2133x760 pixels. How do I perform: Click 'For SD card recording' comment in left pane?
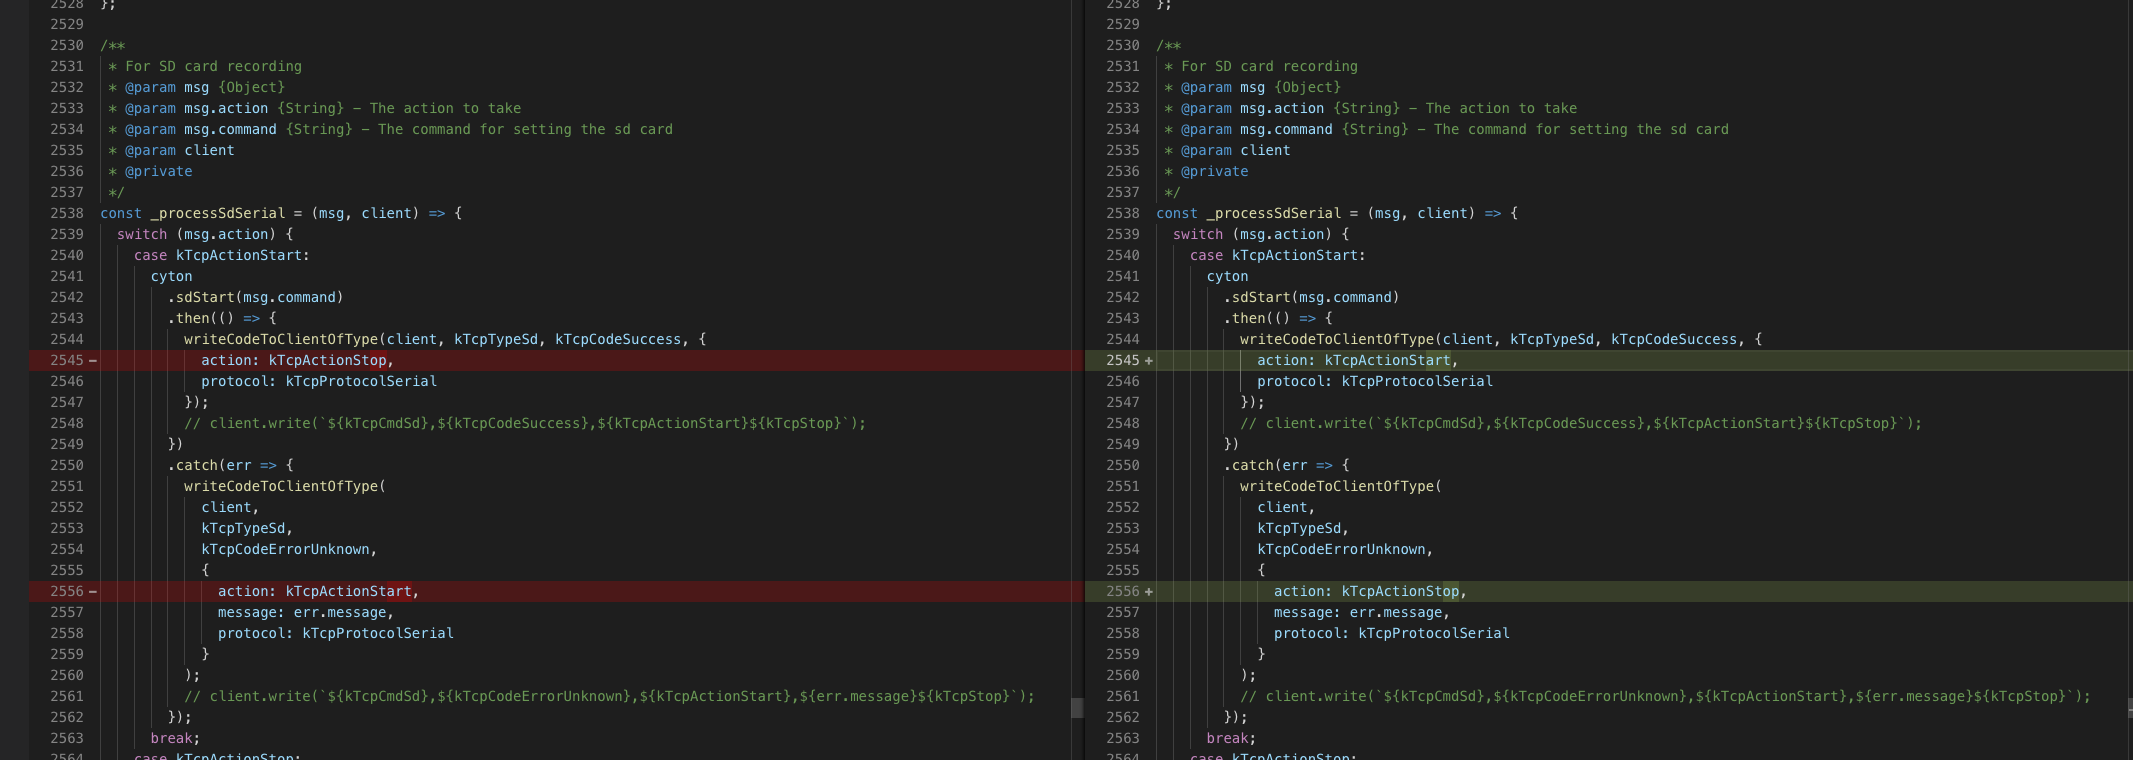(x=213, y=66)
